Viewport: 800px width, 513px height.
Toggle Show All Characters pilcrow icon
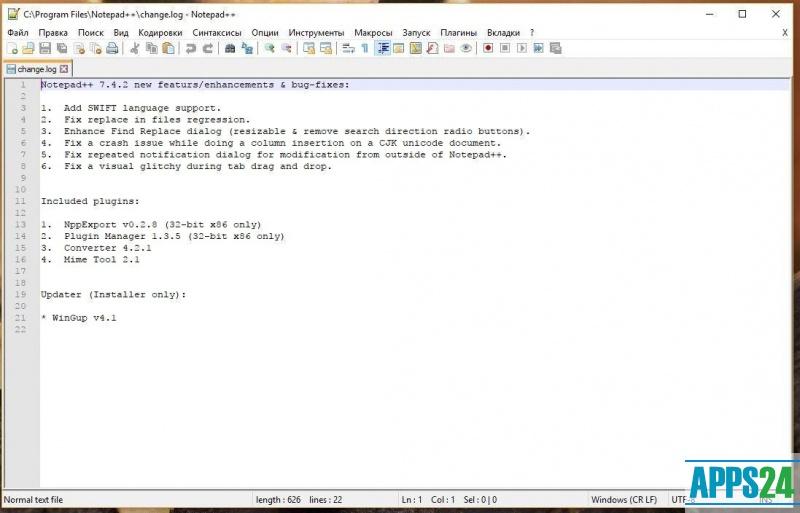(365, 48)
